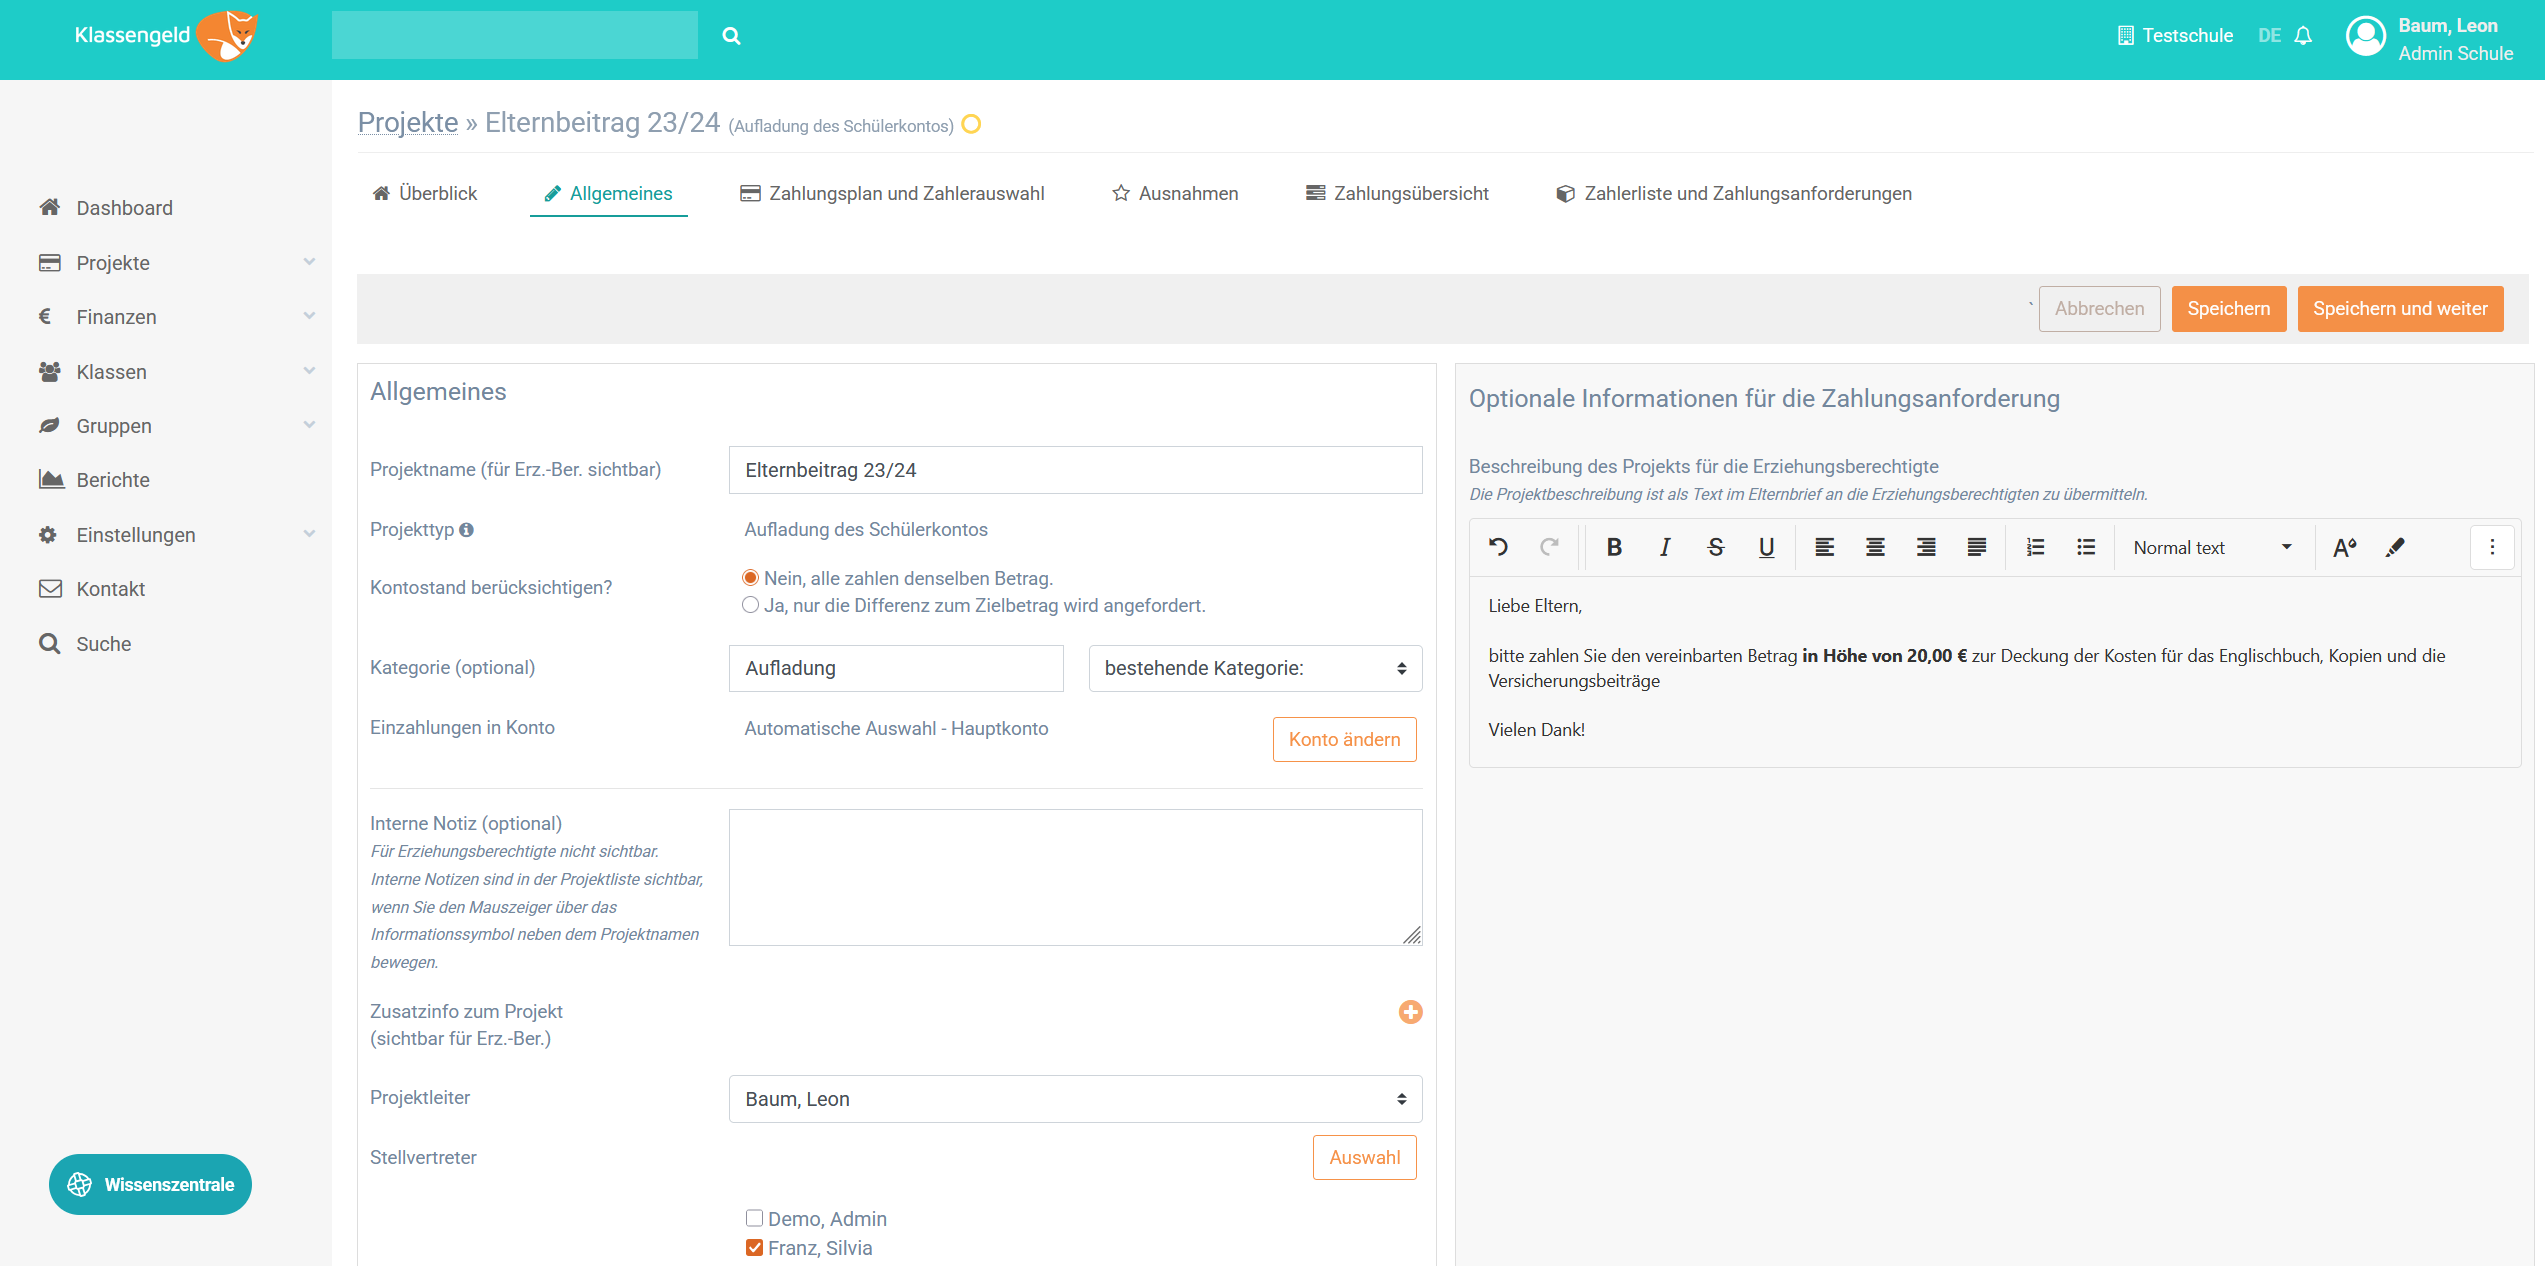Uncheck the Franz, Silvia checkbox
Image resolution: width=2545 pixels, height=1266 pixels.
pyautogui.click(x=754, y=1247)
